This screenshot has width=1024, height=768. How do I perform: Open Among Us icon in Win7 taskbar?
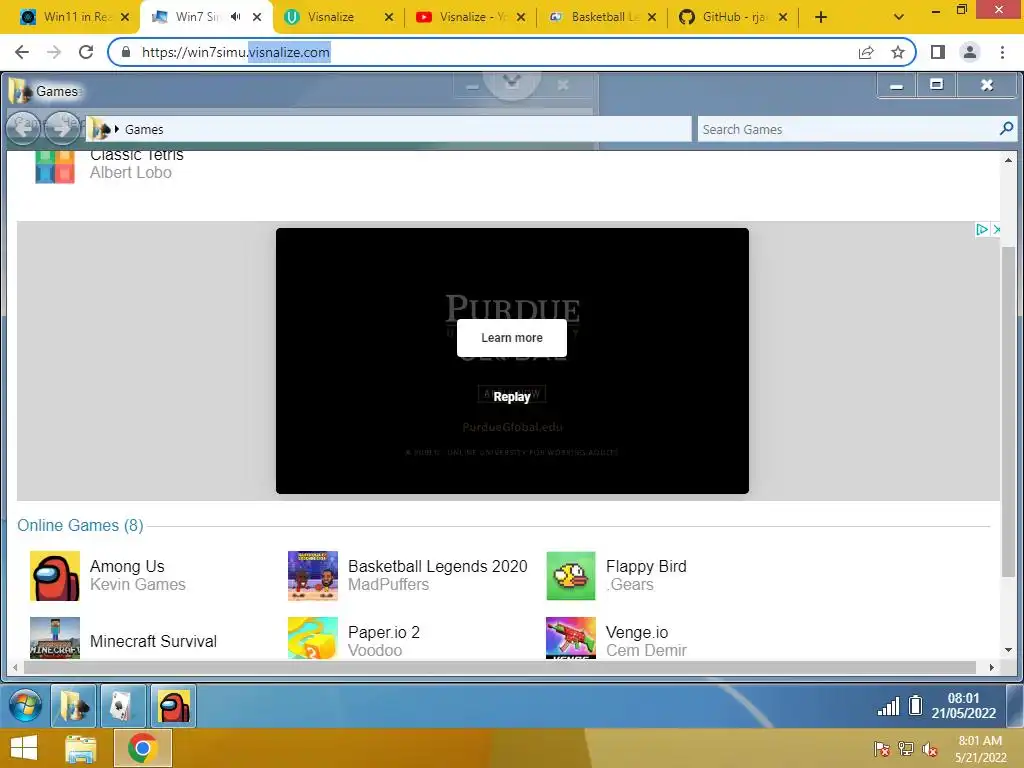pos(173,706)
